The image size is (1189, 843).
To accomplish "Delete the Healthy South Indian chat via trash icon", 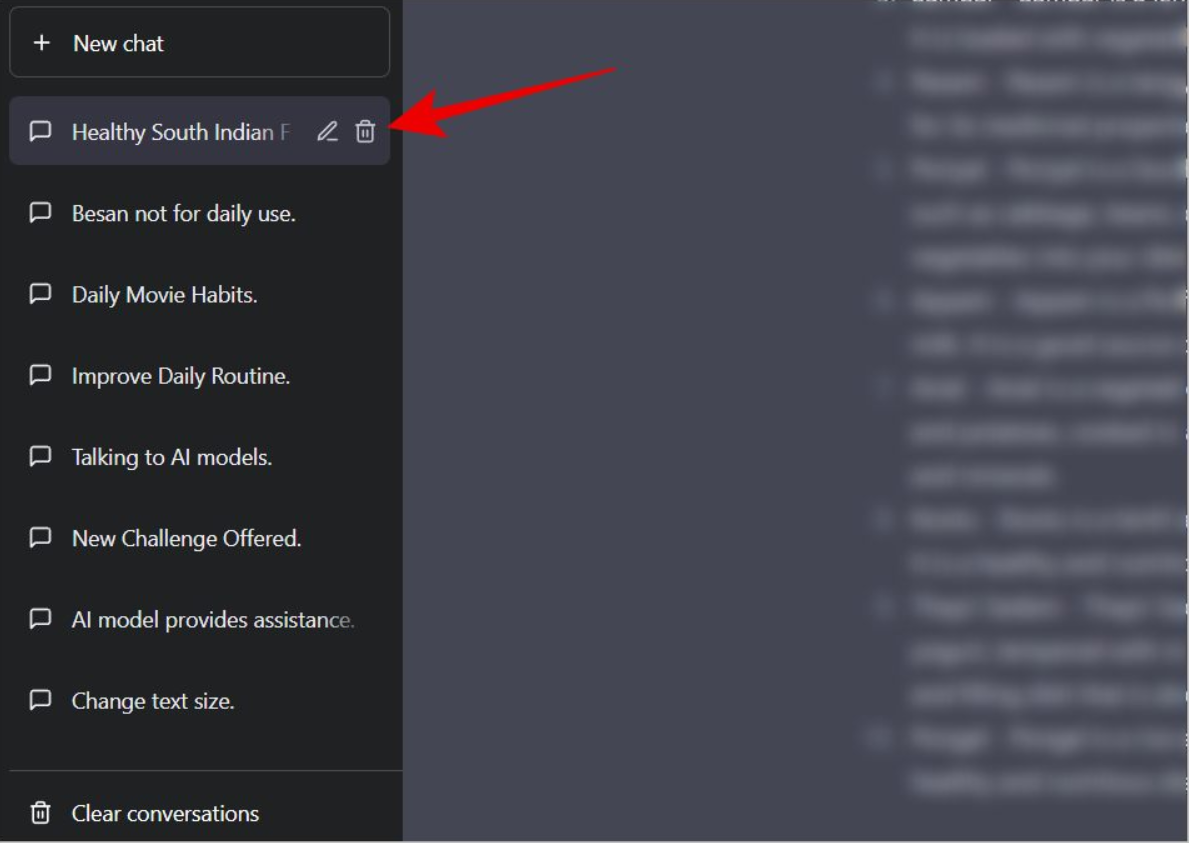I will point(365,131).
